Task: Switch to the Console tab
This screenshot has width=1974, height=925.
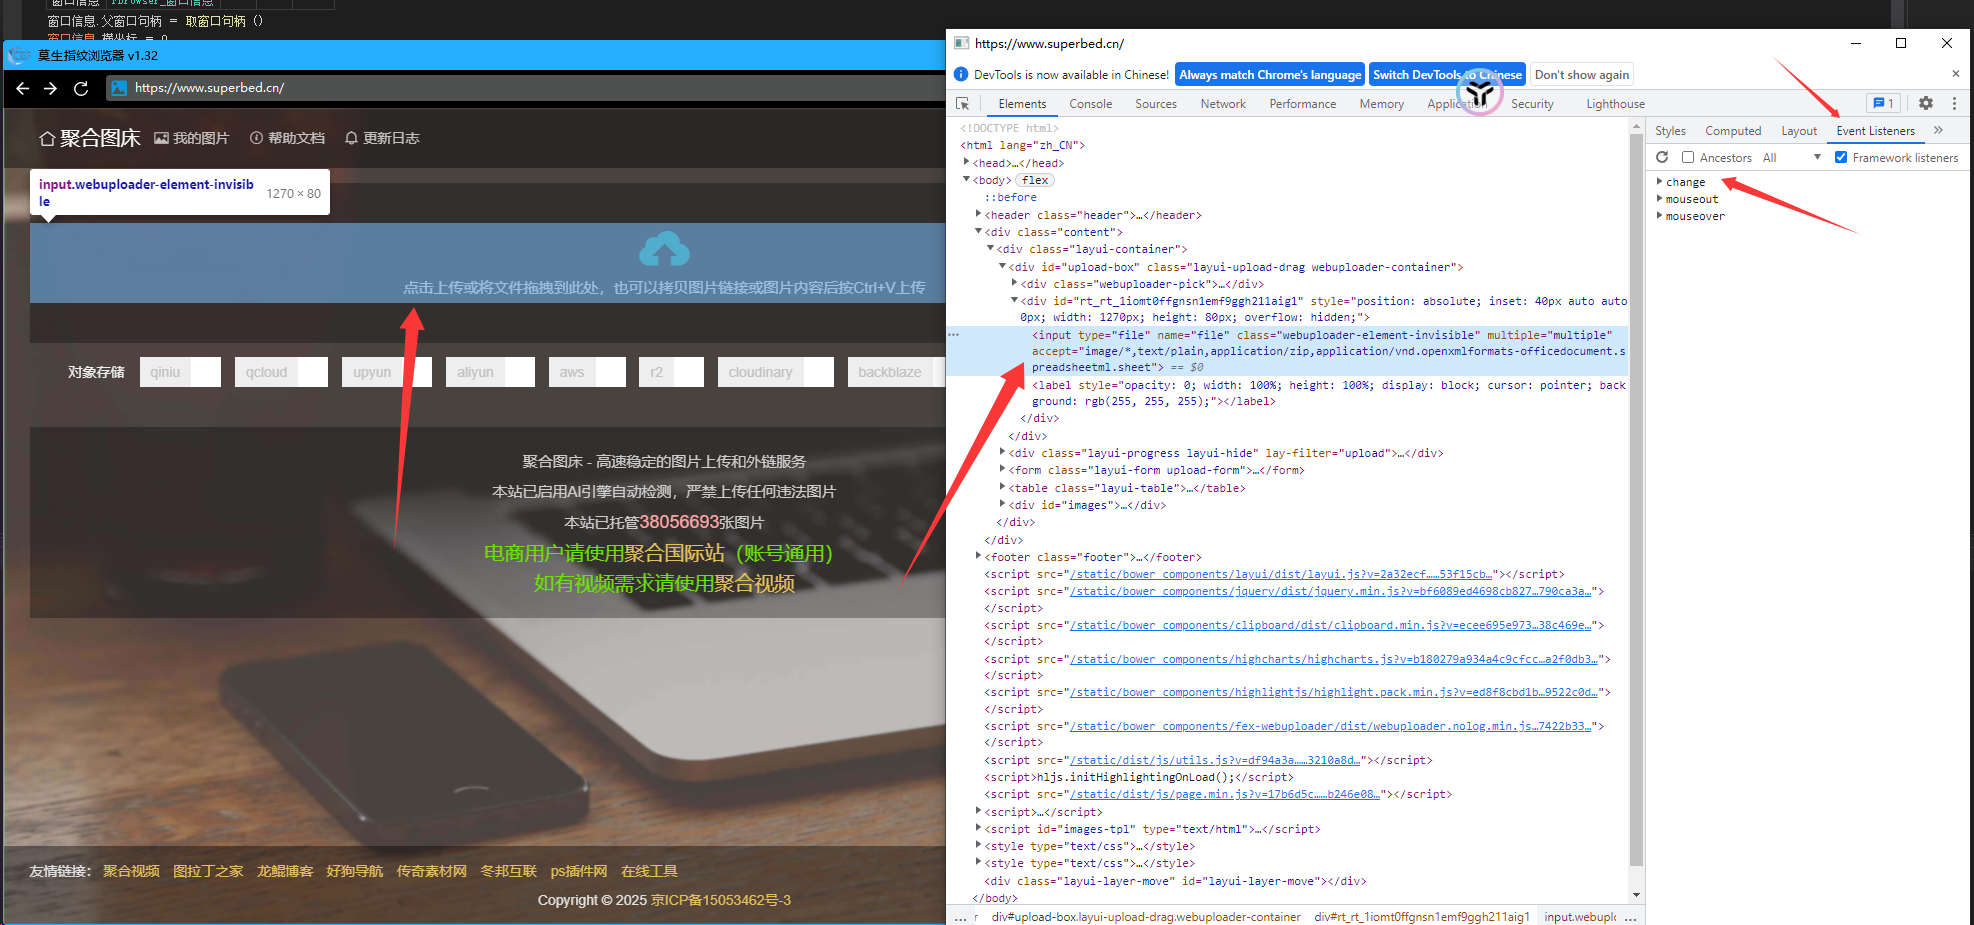Action: (1090, 104)
